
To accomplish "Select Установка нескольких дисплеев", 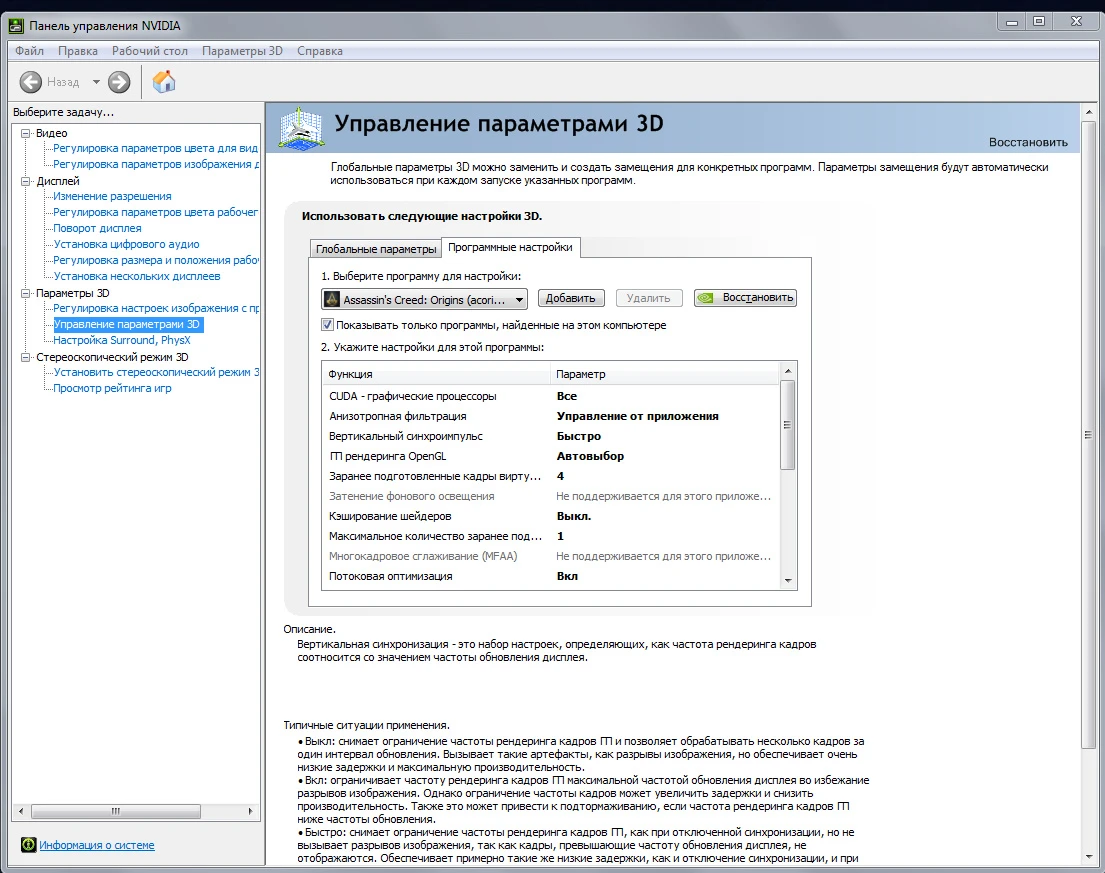I will [137, 276].
